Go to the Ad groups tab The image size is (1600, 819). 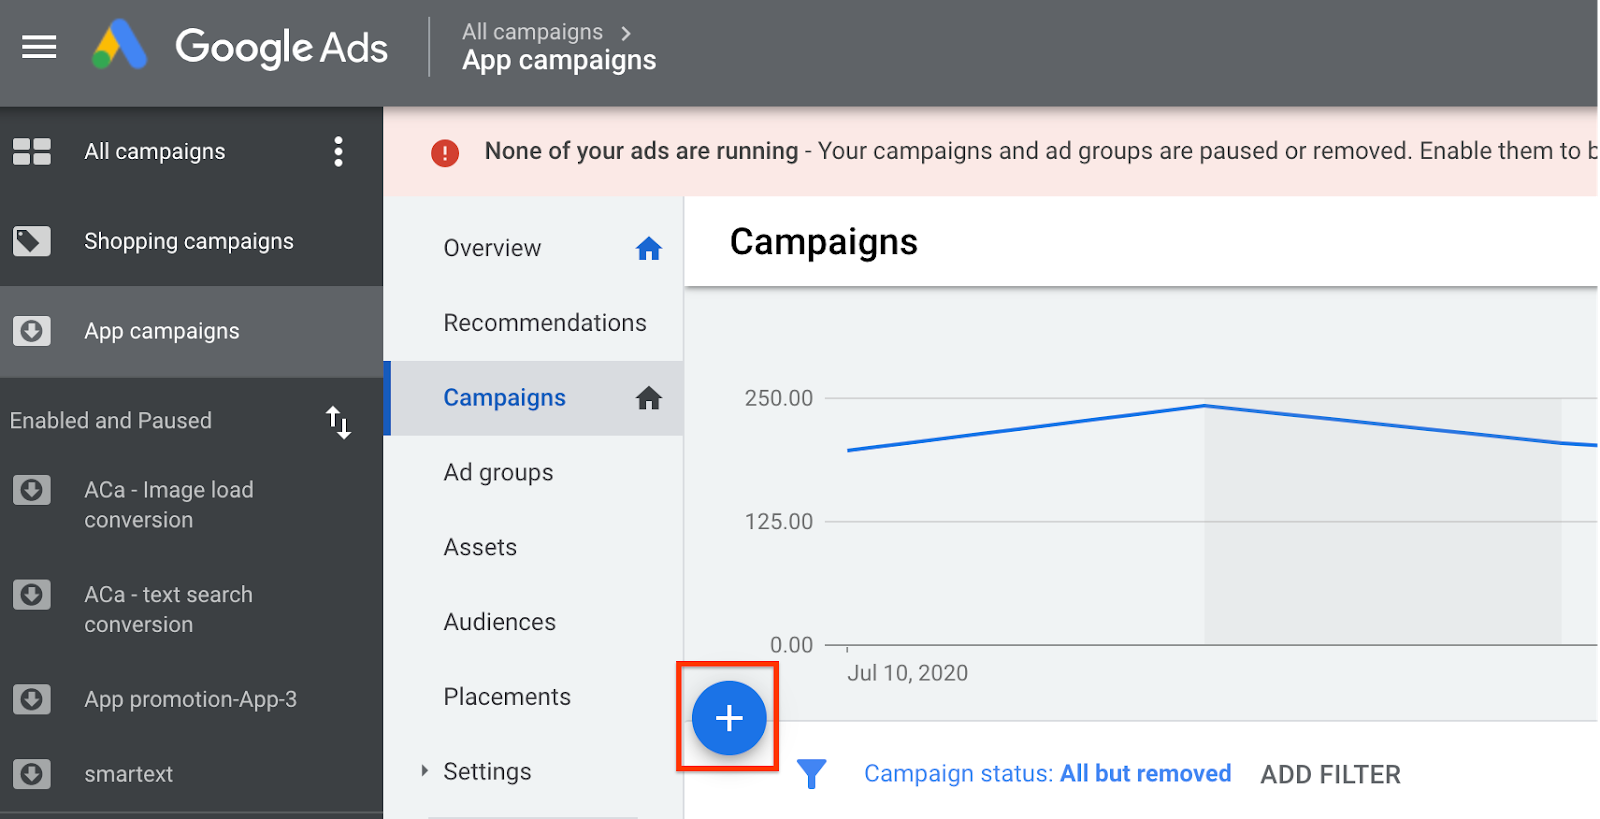click(x=498, y=473)
